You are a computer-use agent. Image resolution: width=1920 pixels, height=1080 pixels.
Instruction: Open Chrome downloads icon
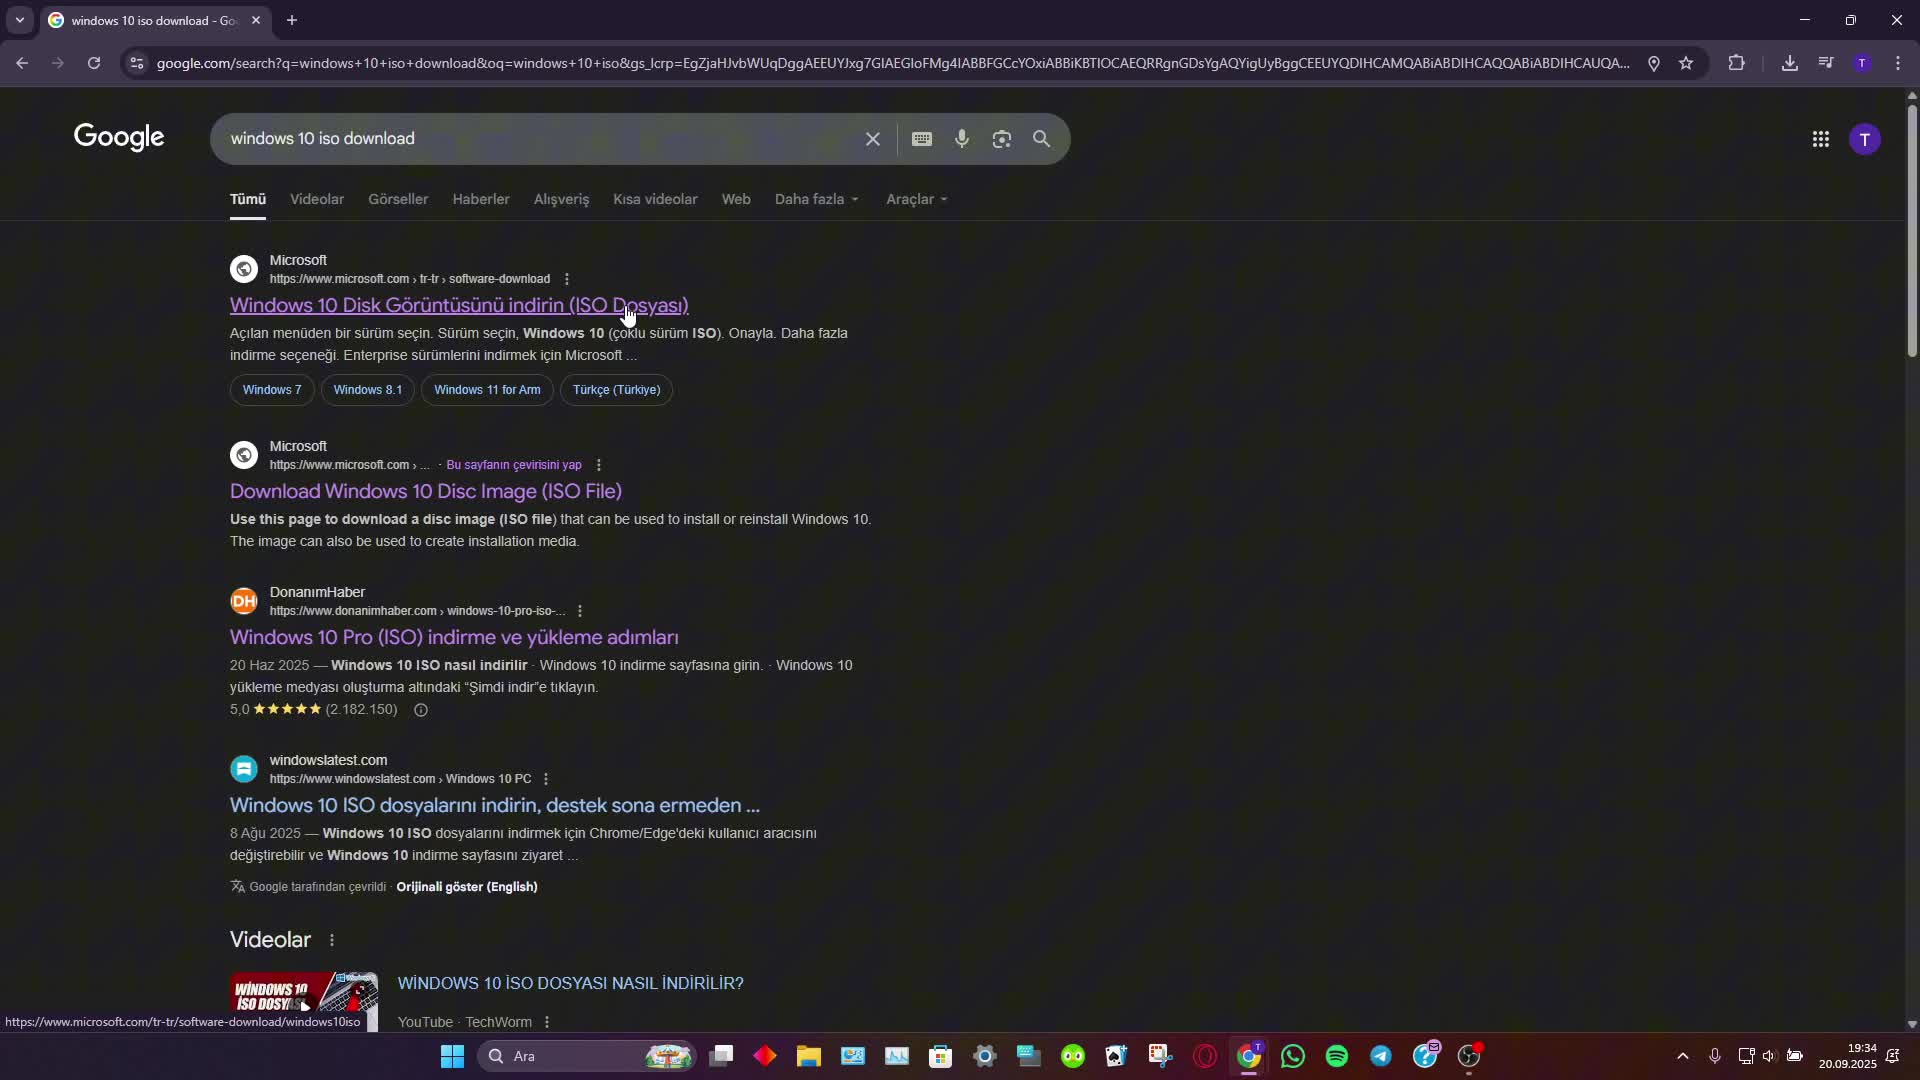(x=1789, y=63)
